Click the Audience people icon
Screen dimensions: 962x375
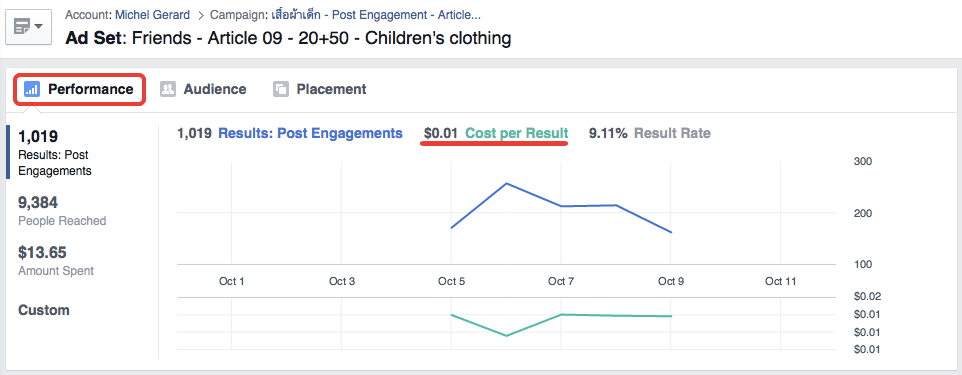[167, 90]
